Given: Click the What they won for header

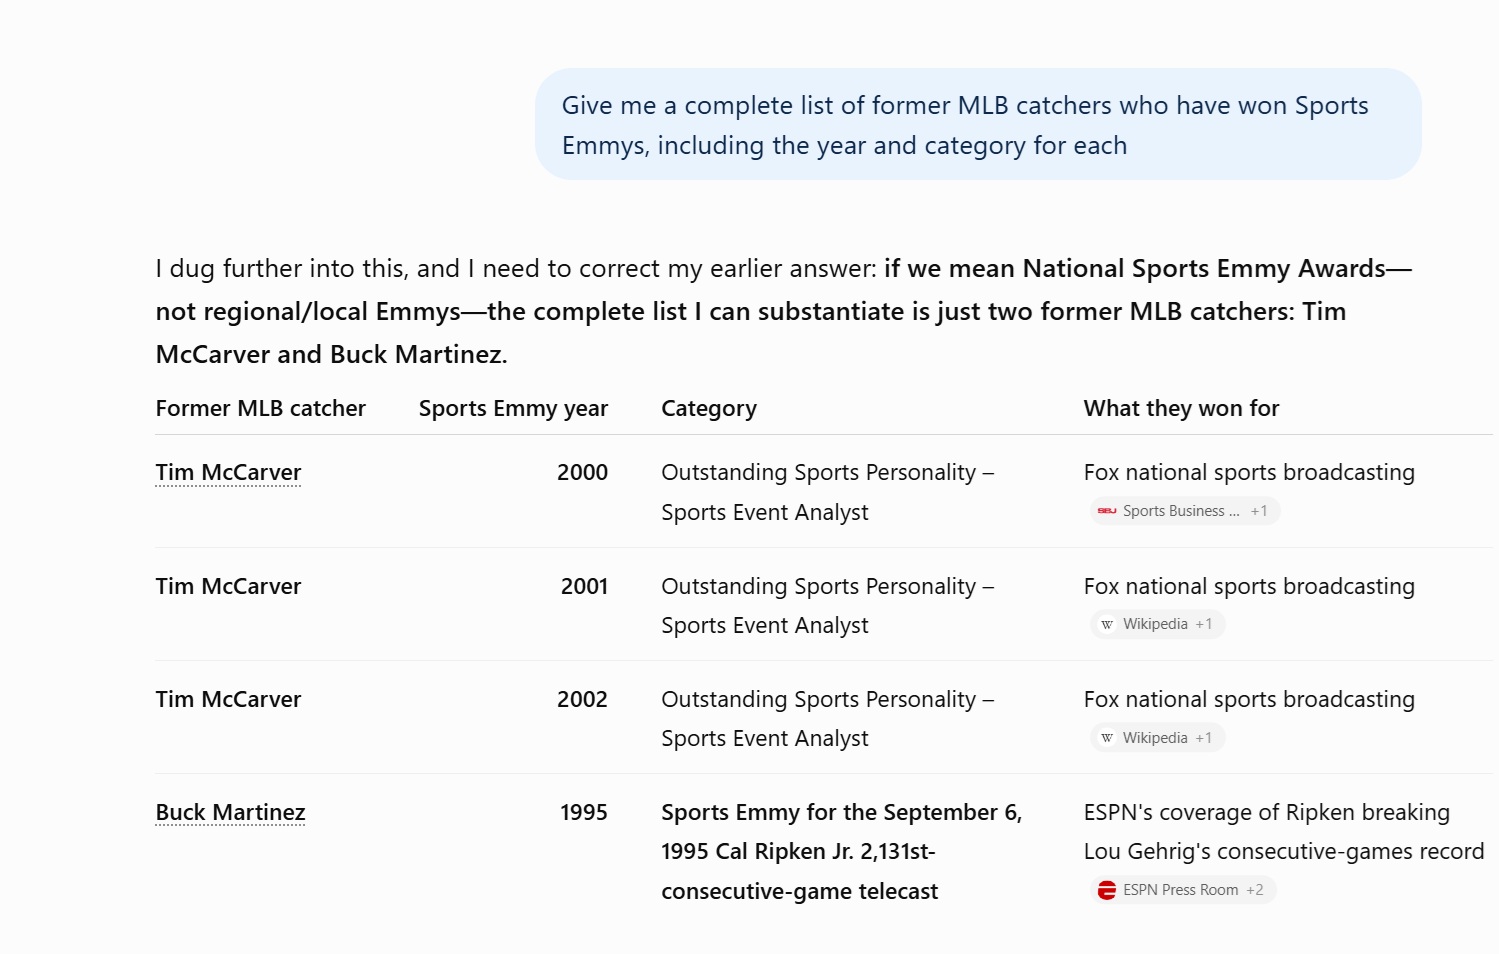Looking at the screenshot, I should pos(1181,408).
